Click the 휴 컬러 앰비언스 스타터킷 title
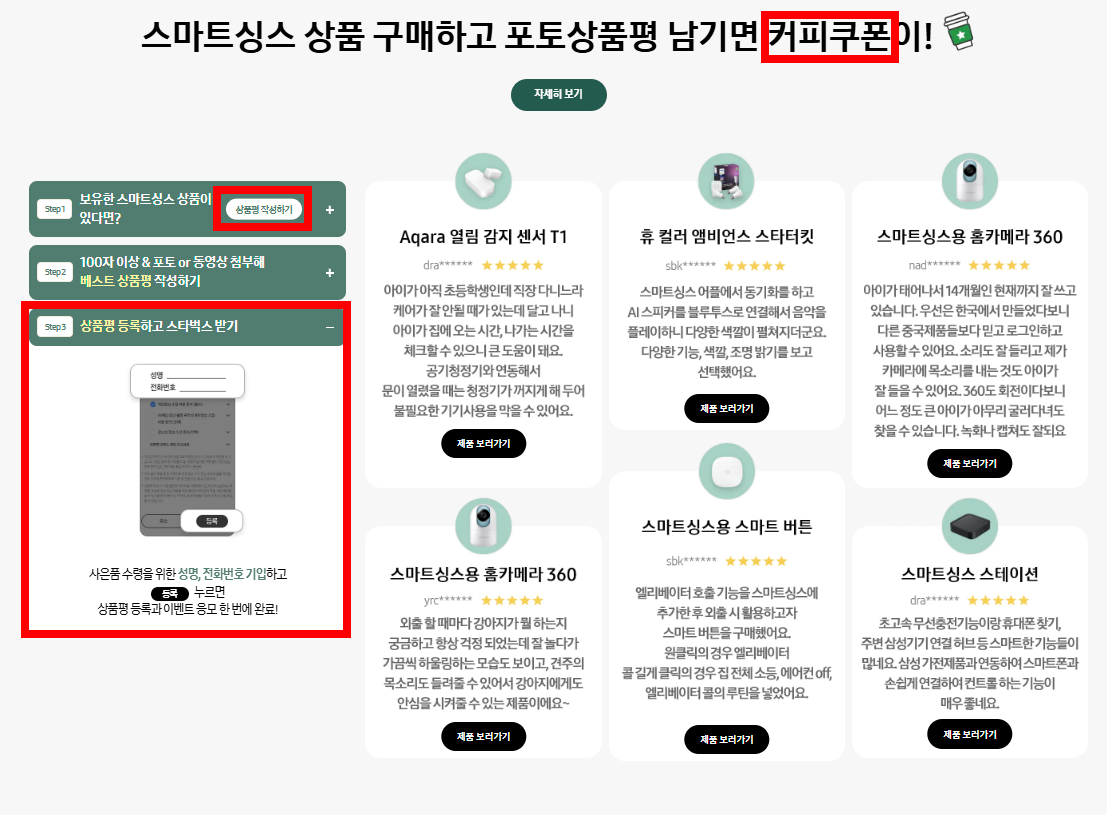This screenshot has height=815, width=1107. (726, 236)
